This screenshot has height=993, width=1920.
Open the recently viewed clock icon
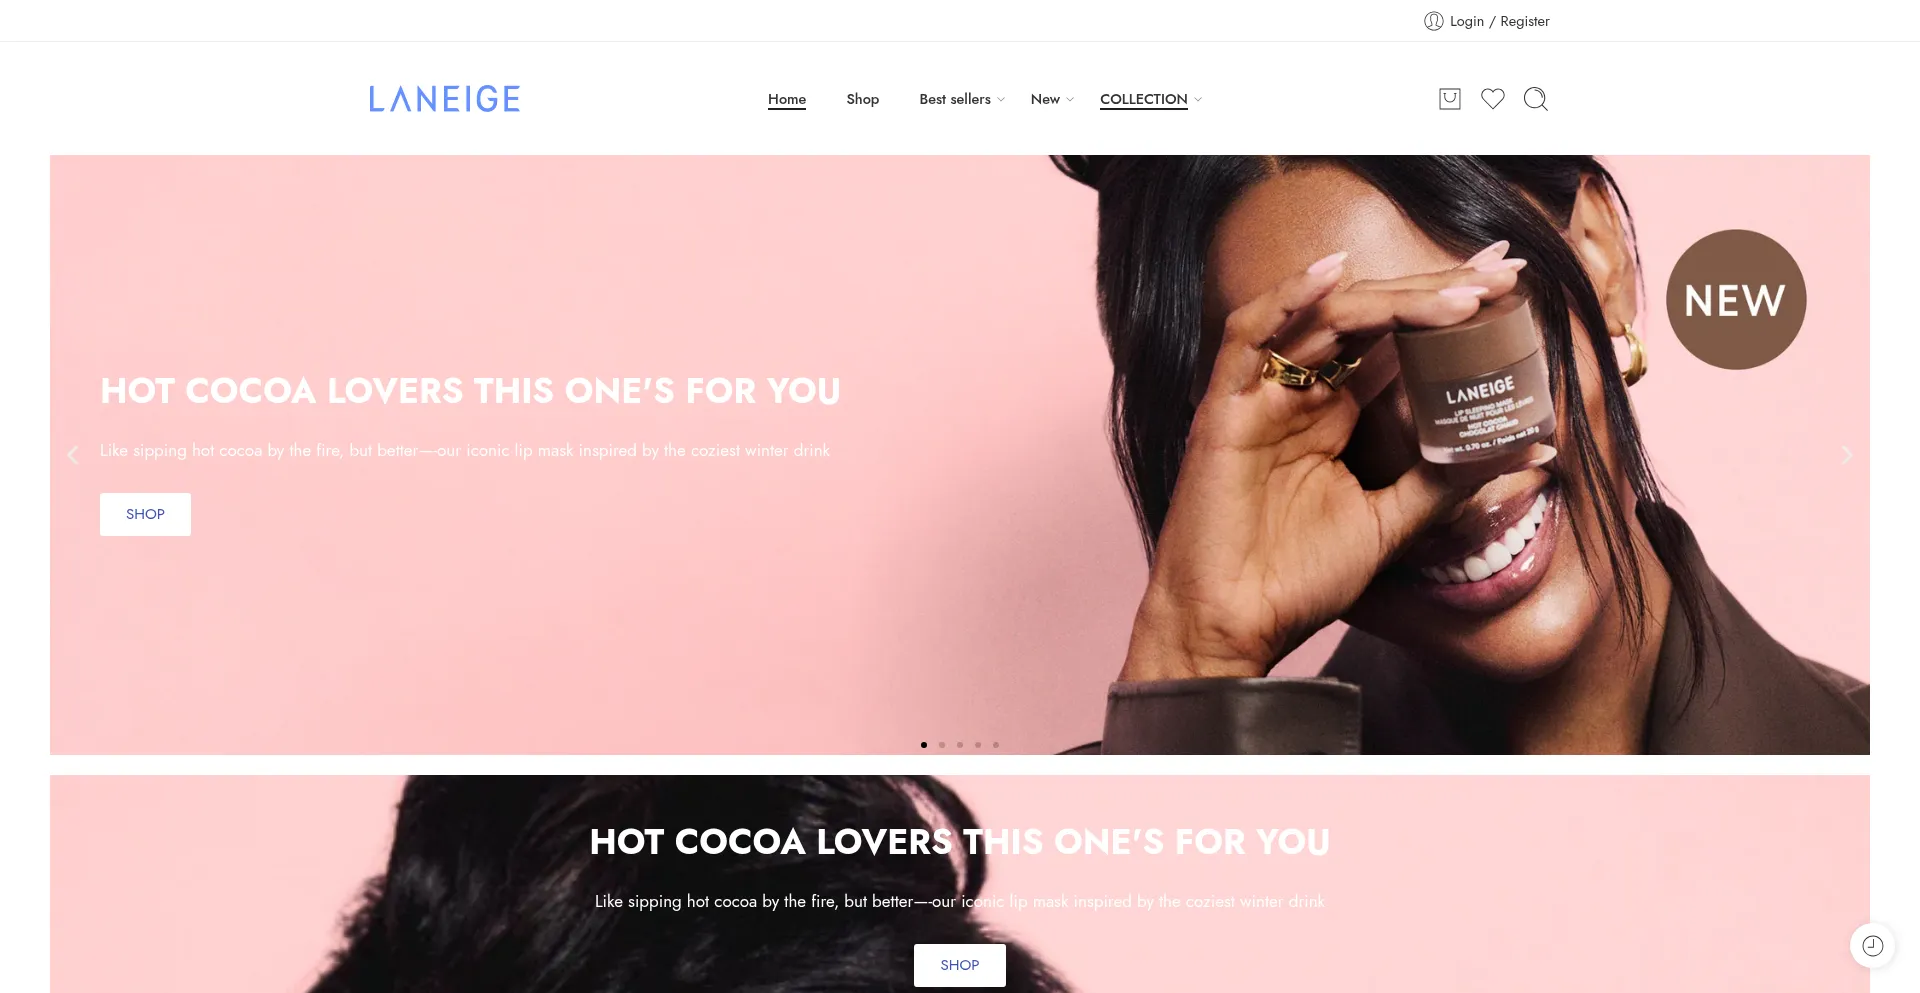click(1872, 945)
